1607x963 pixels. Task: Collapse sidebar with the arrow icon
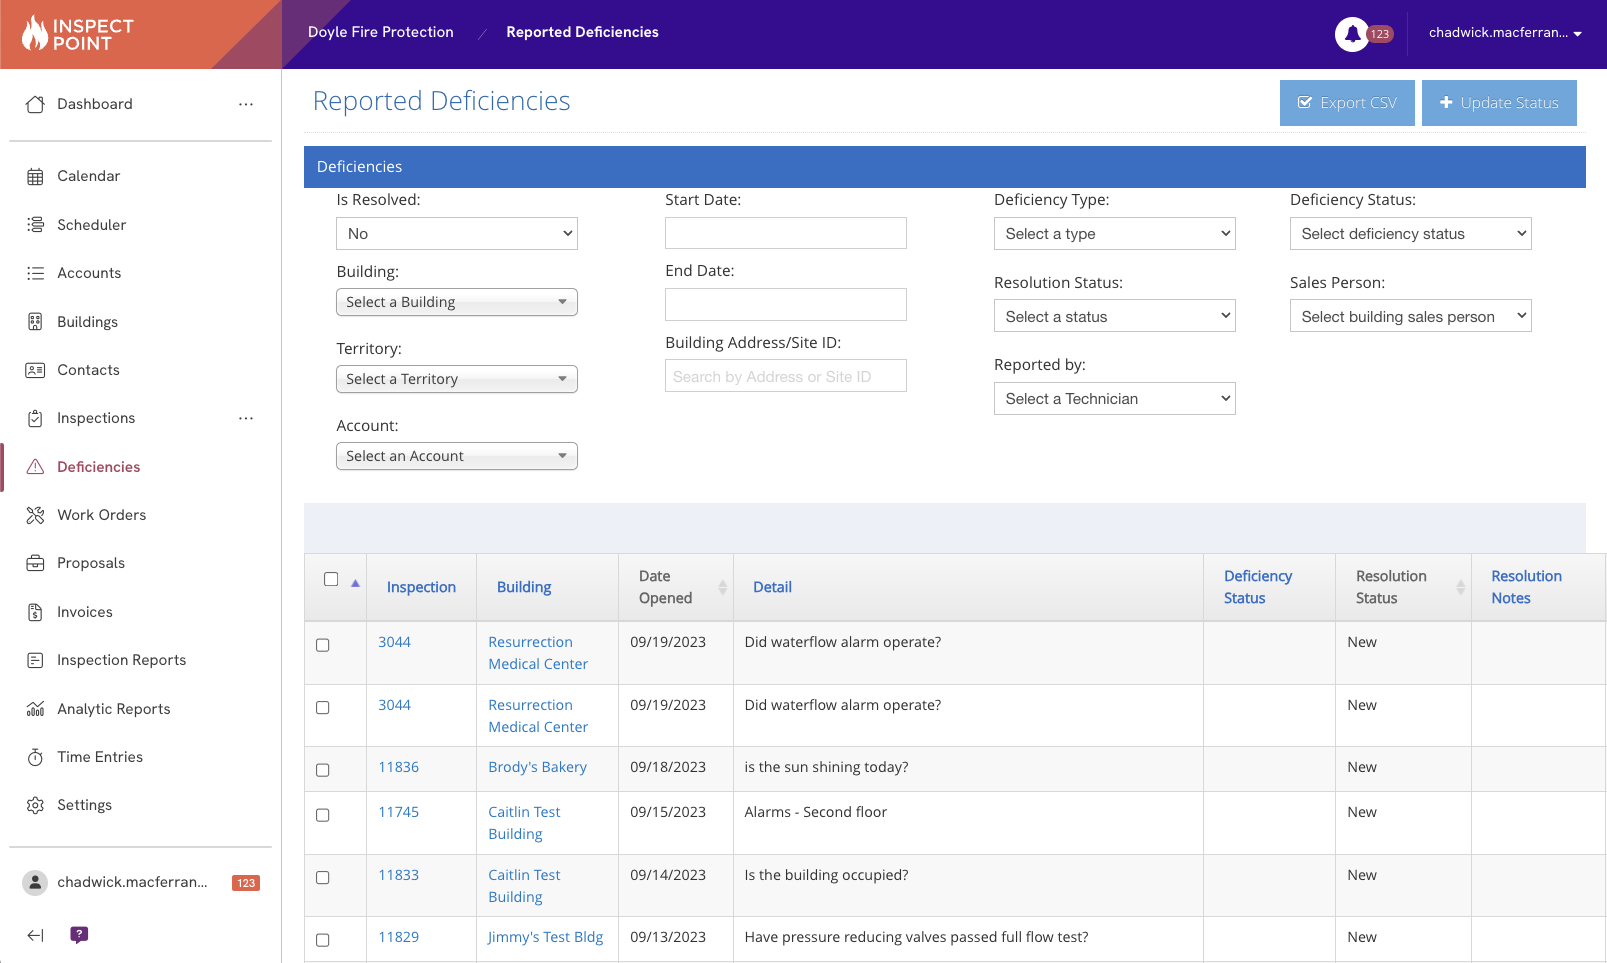click(36, 935)
